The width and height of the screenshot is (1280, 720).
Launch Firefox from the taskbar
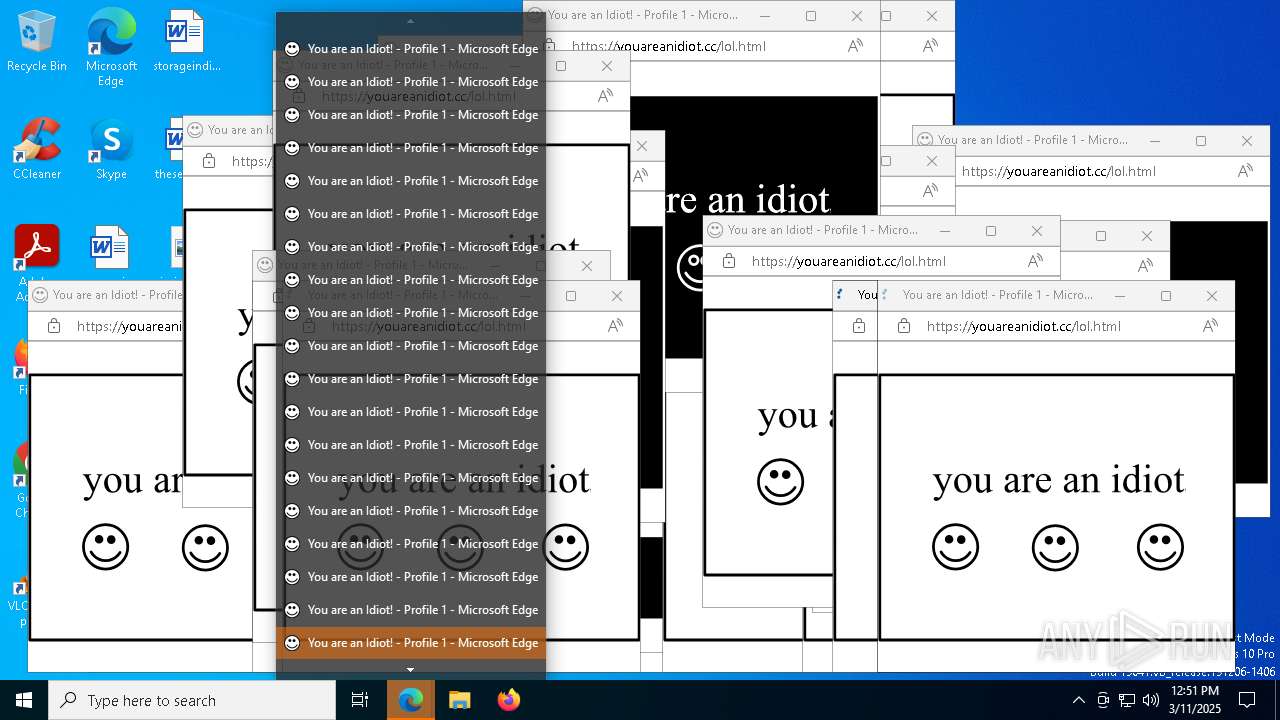[x=508, y=700]
